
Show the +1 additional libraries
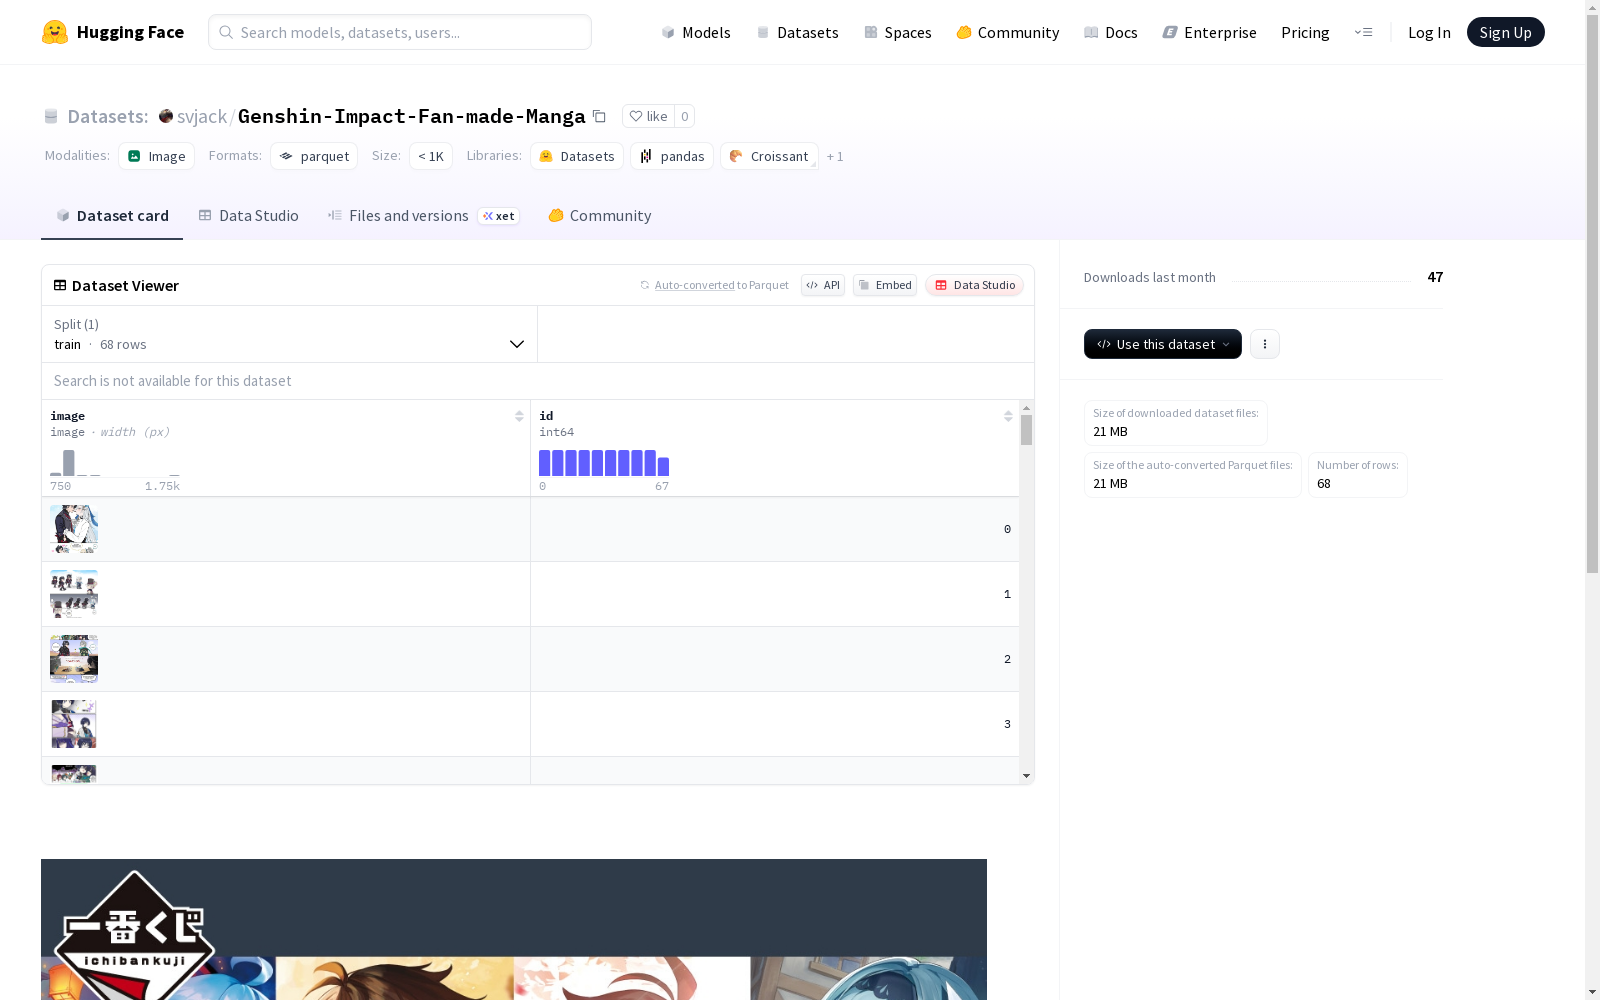point(835,157)
